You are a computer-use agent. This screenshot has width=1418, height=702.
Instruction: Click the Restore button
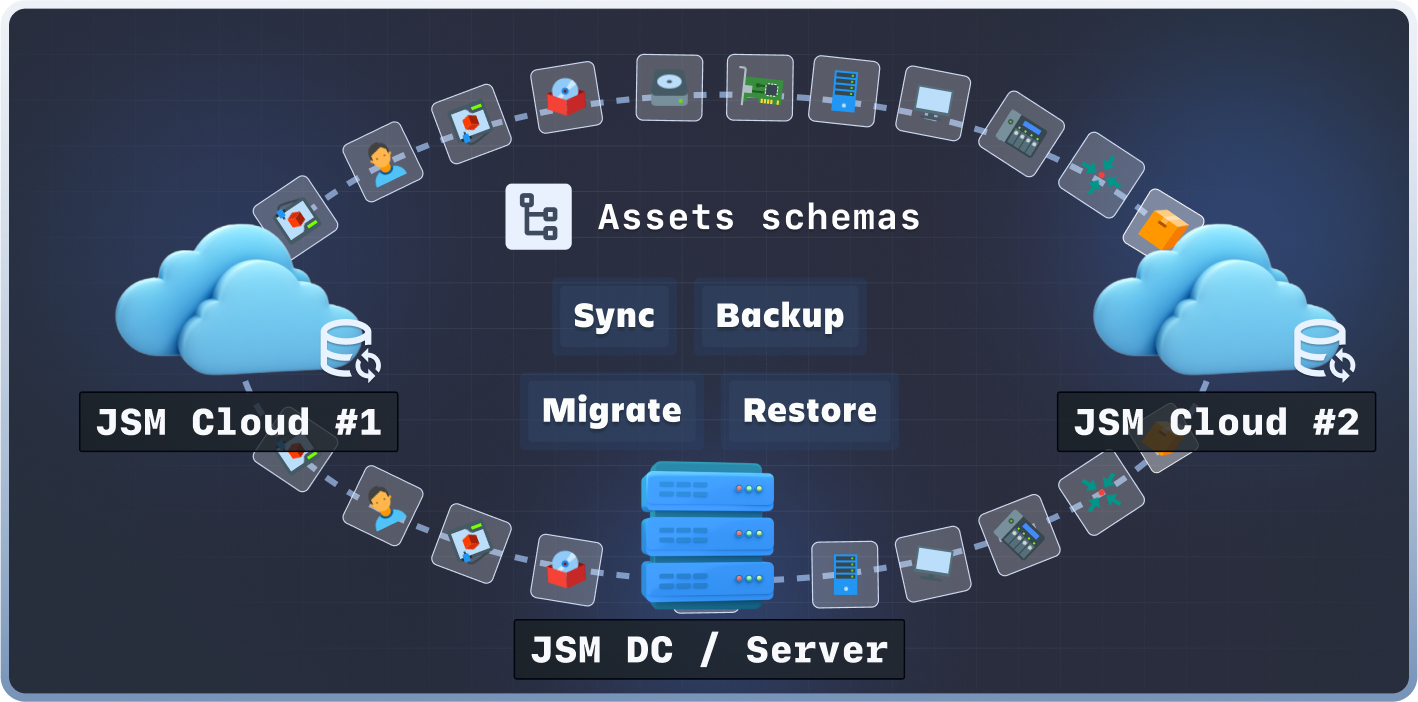(809, 411)
